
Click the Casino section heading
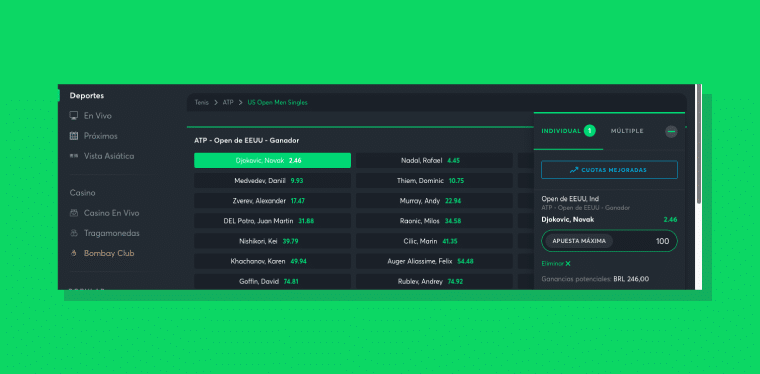[x=82, y=193]
